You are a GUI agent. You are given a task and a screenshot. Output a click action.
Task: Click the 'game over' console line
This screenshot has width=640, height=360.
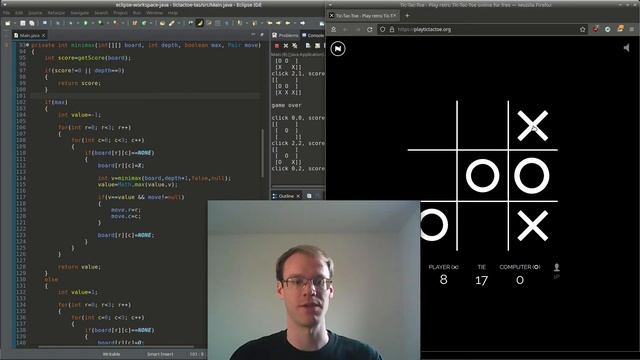point(287,105)
